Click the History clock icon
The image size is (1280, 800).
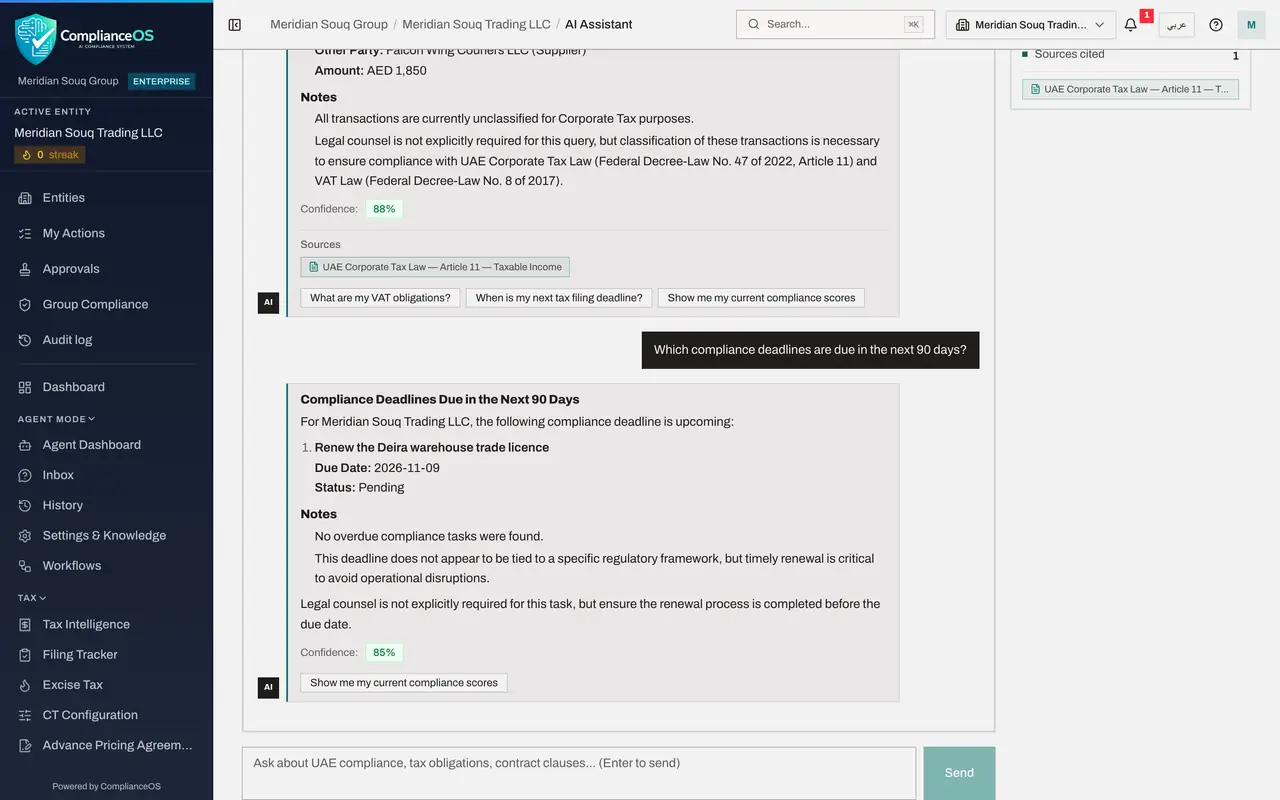point(25,505)
